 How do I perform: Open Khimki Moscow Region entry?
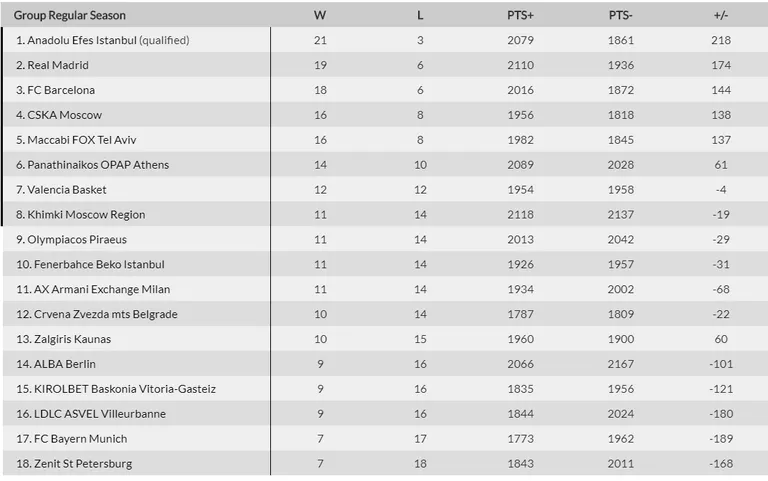[86, 215]
